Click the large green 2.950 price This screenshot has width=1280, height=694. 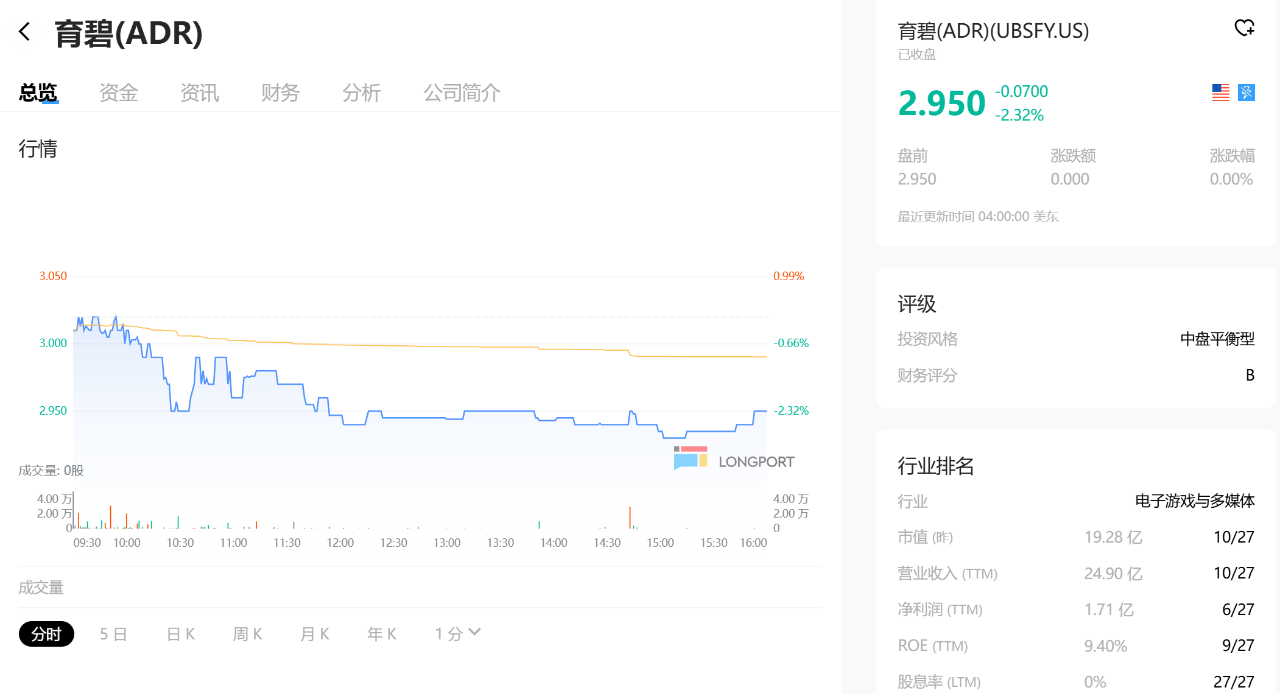point(942,103)
